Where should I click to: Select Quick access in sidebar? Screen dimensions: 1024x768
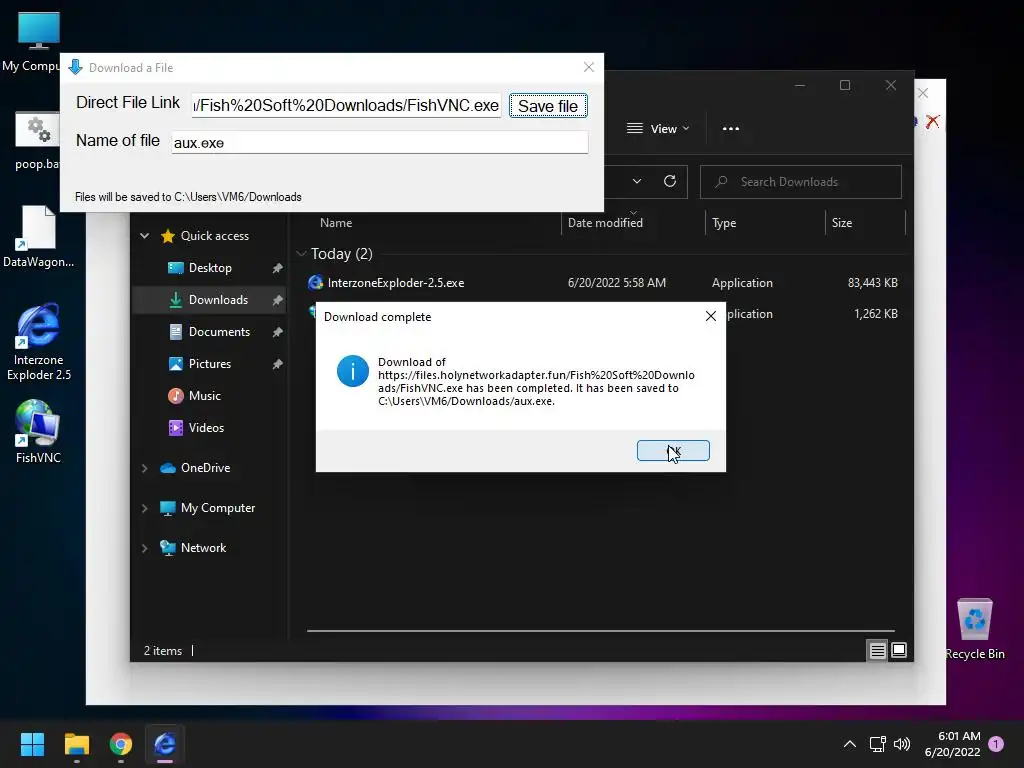[214, 236]
